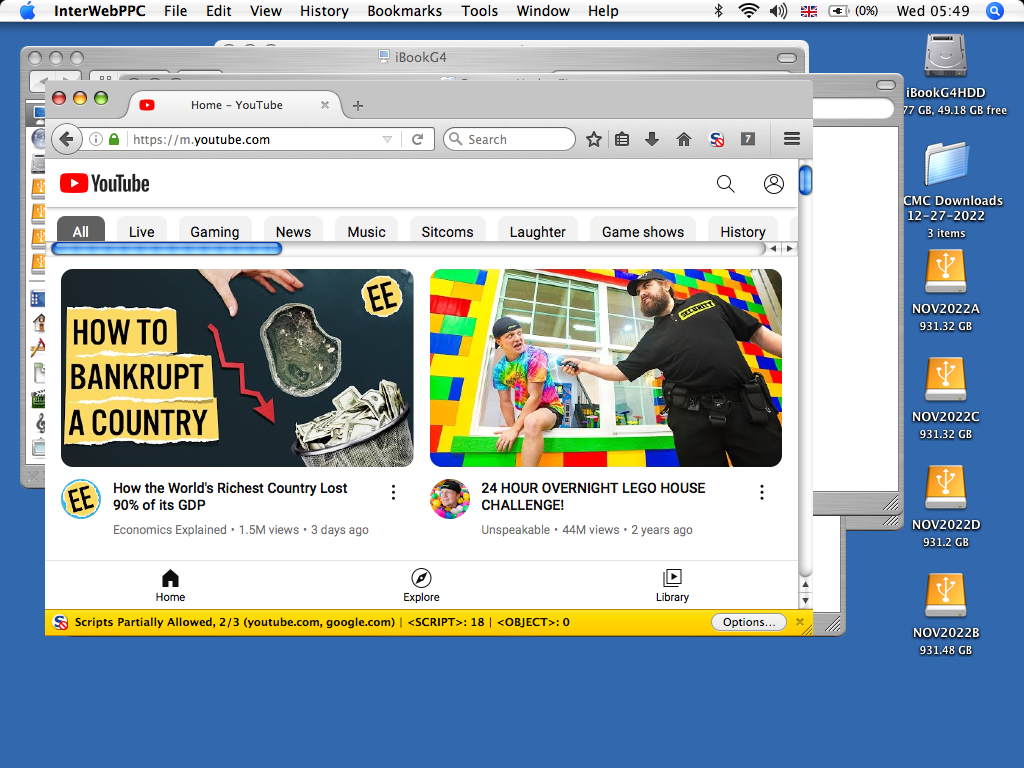Image resolution: width=1024 pixels, height=768 pixels.
Task: Click the NoScript Options... button
Action: click(749, 622)
